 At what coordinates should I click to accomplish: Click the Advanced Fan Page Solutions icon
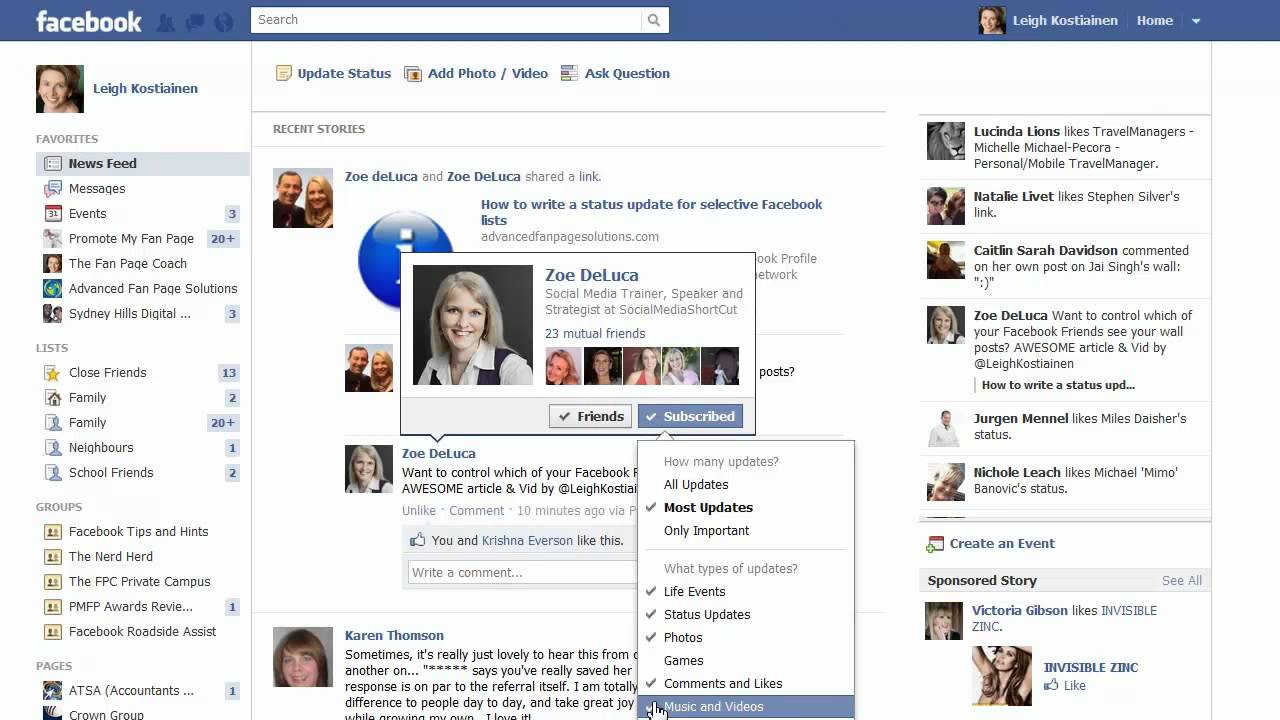point(53,288)
